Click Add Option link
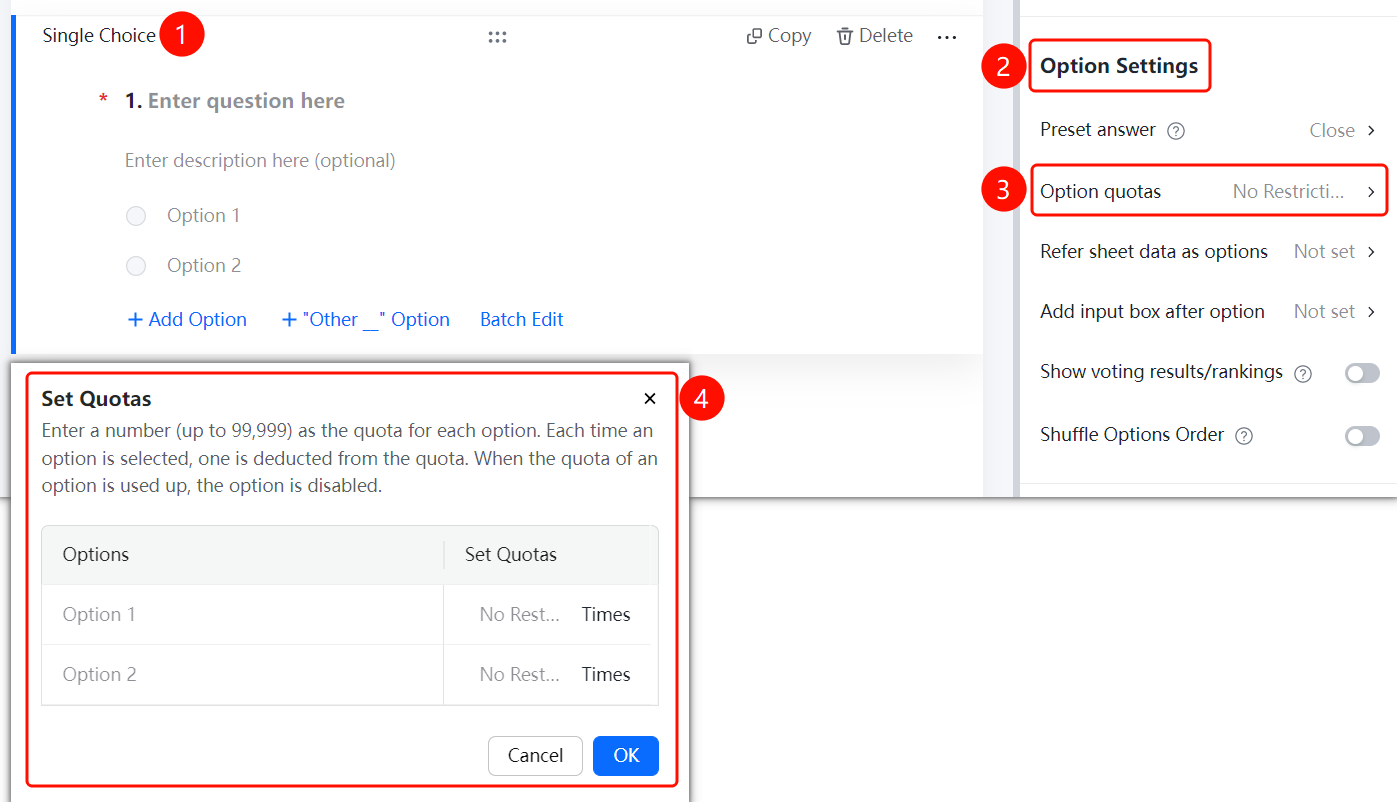This screenshot has height=802, width=1397. (x=187, y=320)
